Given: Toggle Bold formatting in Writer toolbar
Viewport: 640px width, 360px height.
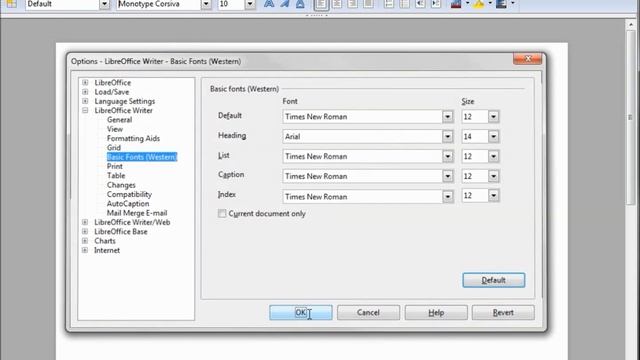Looking at the screenshot, I should pyautogui.click(x=269, y=4).
